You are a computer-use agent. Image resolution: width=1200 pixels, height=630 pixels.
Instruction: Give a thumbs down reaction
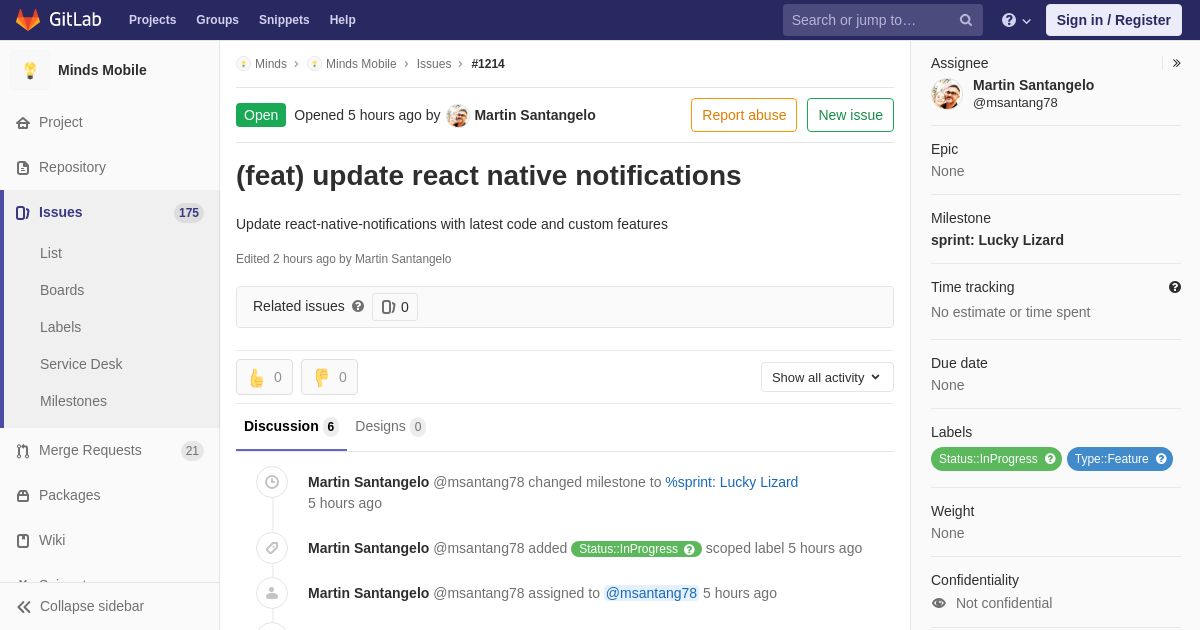coord(329,377)
